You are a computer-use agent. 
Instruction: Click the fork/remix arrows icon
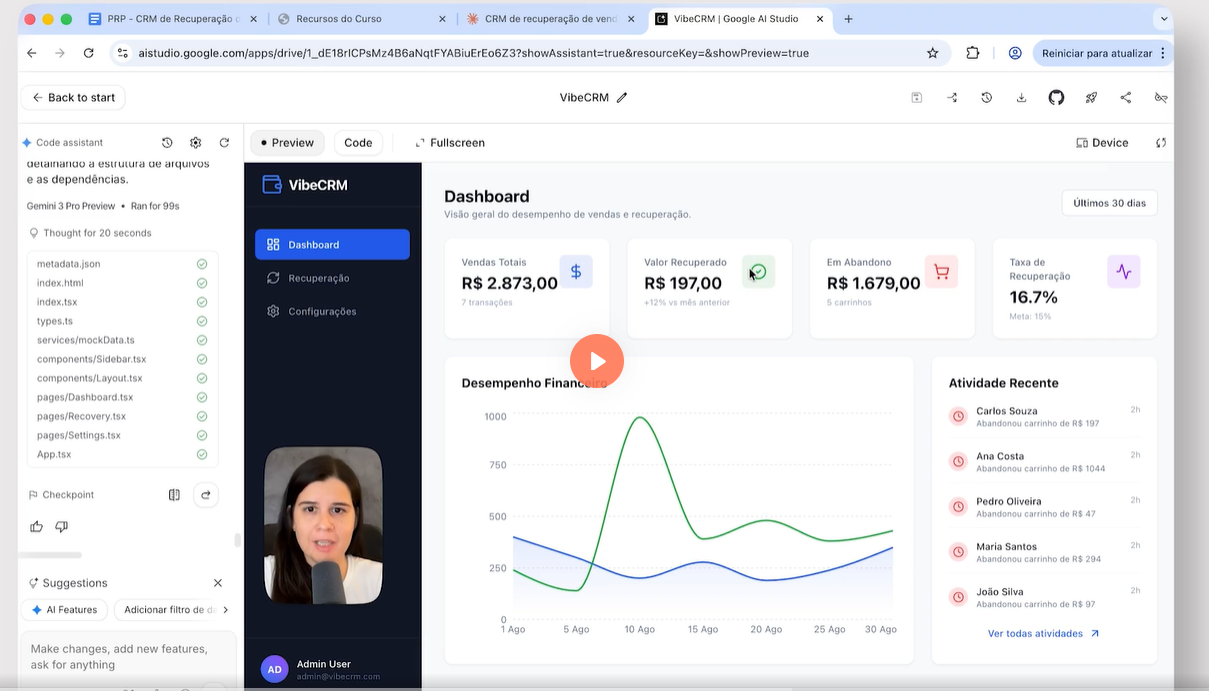click(952, 97)
